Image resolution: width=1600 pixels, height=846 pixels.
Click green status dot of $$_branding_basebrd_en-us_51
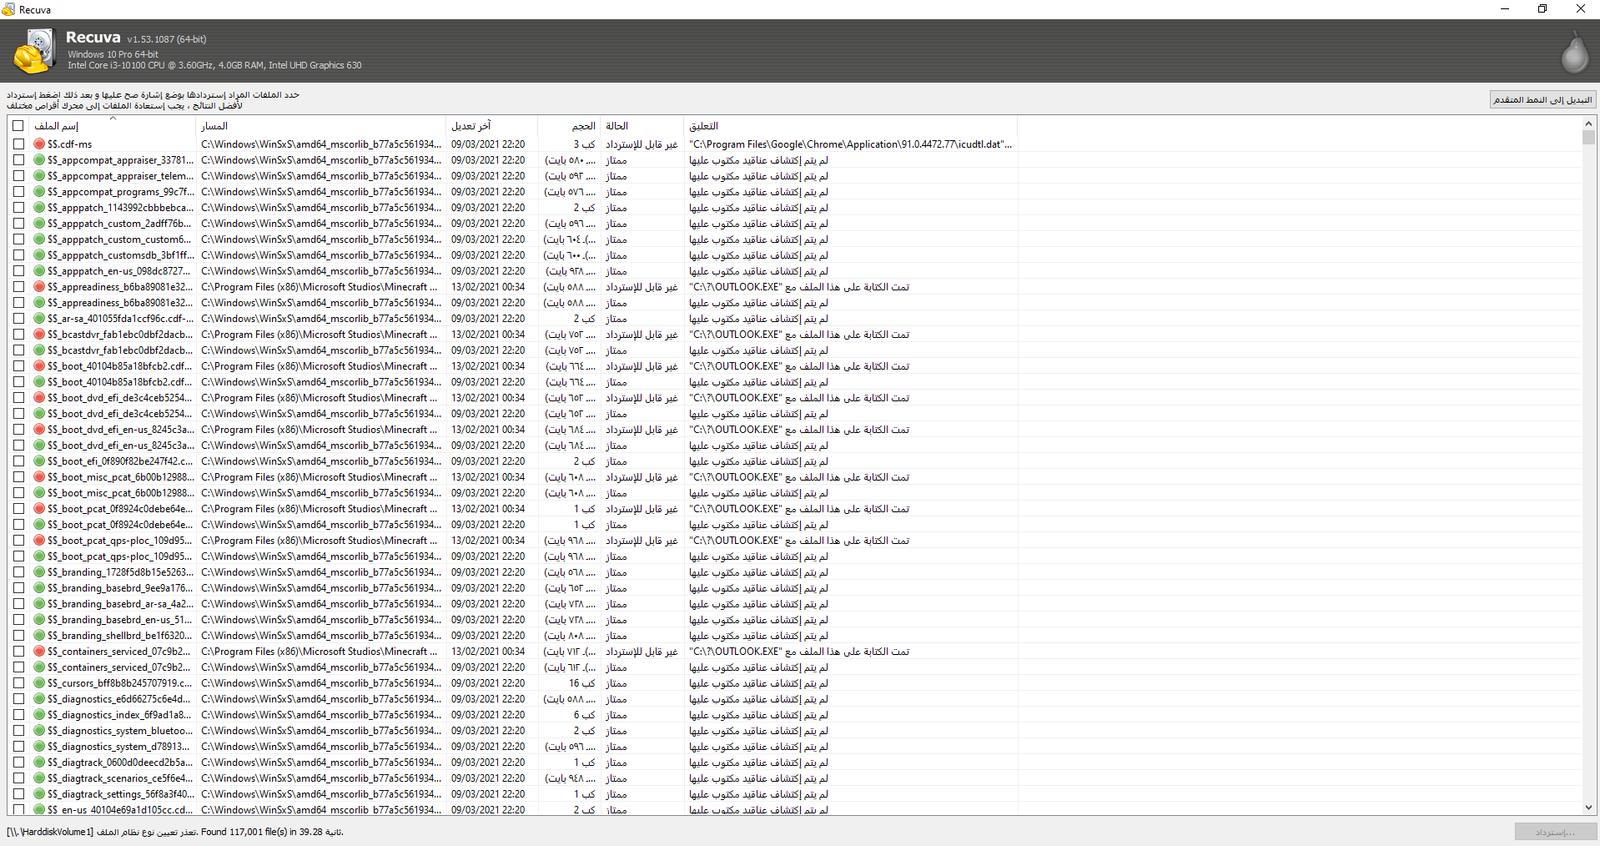[40, 620]
